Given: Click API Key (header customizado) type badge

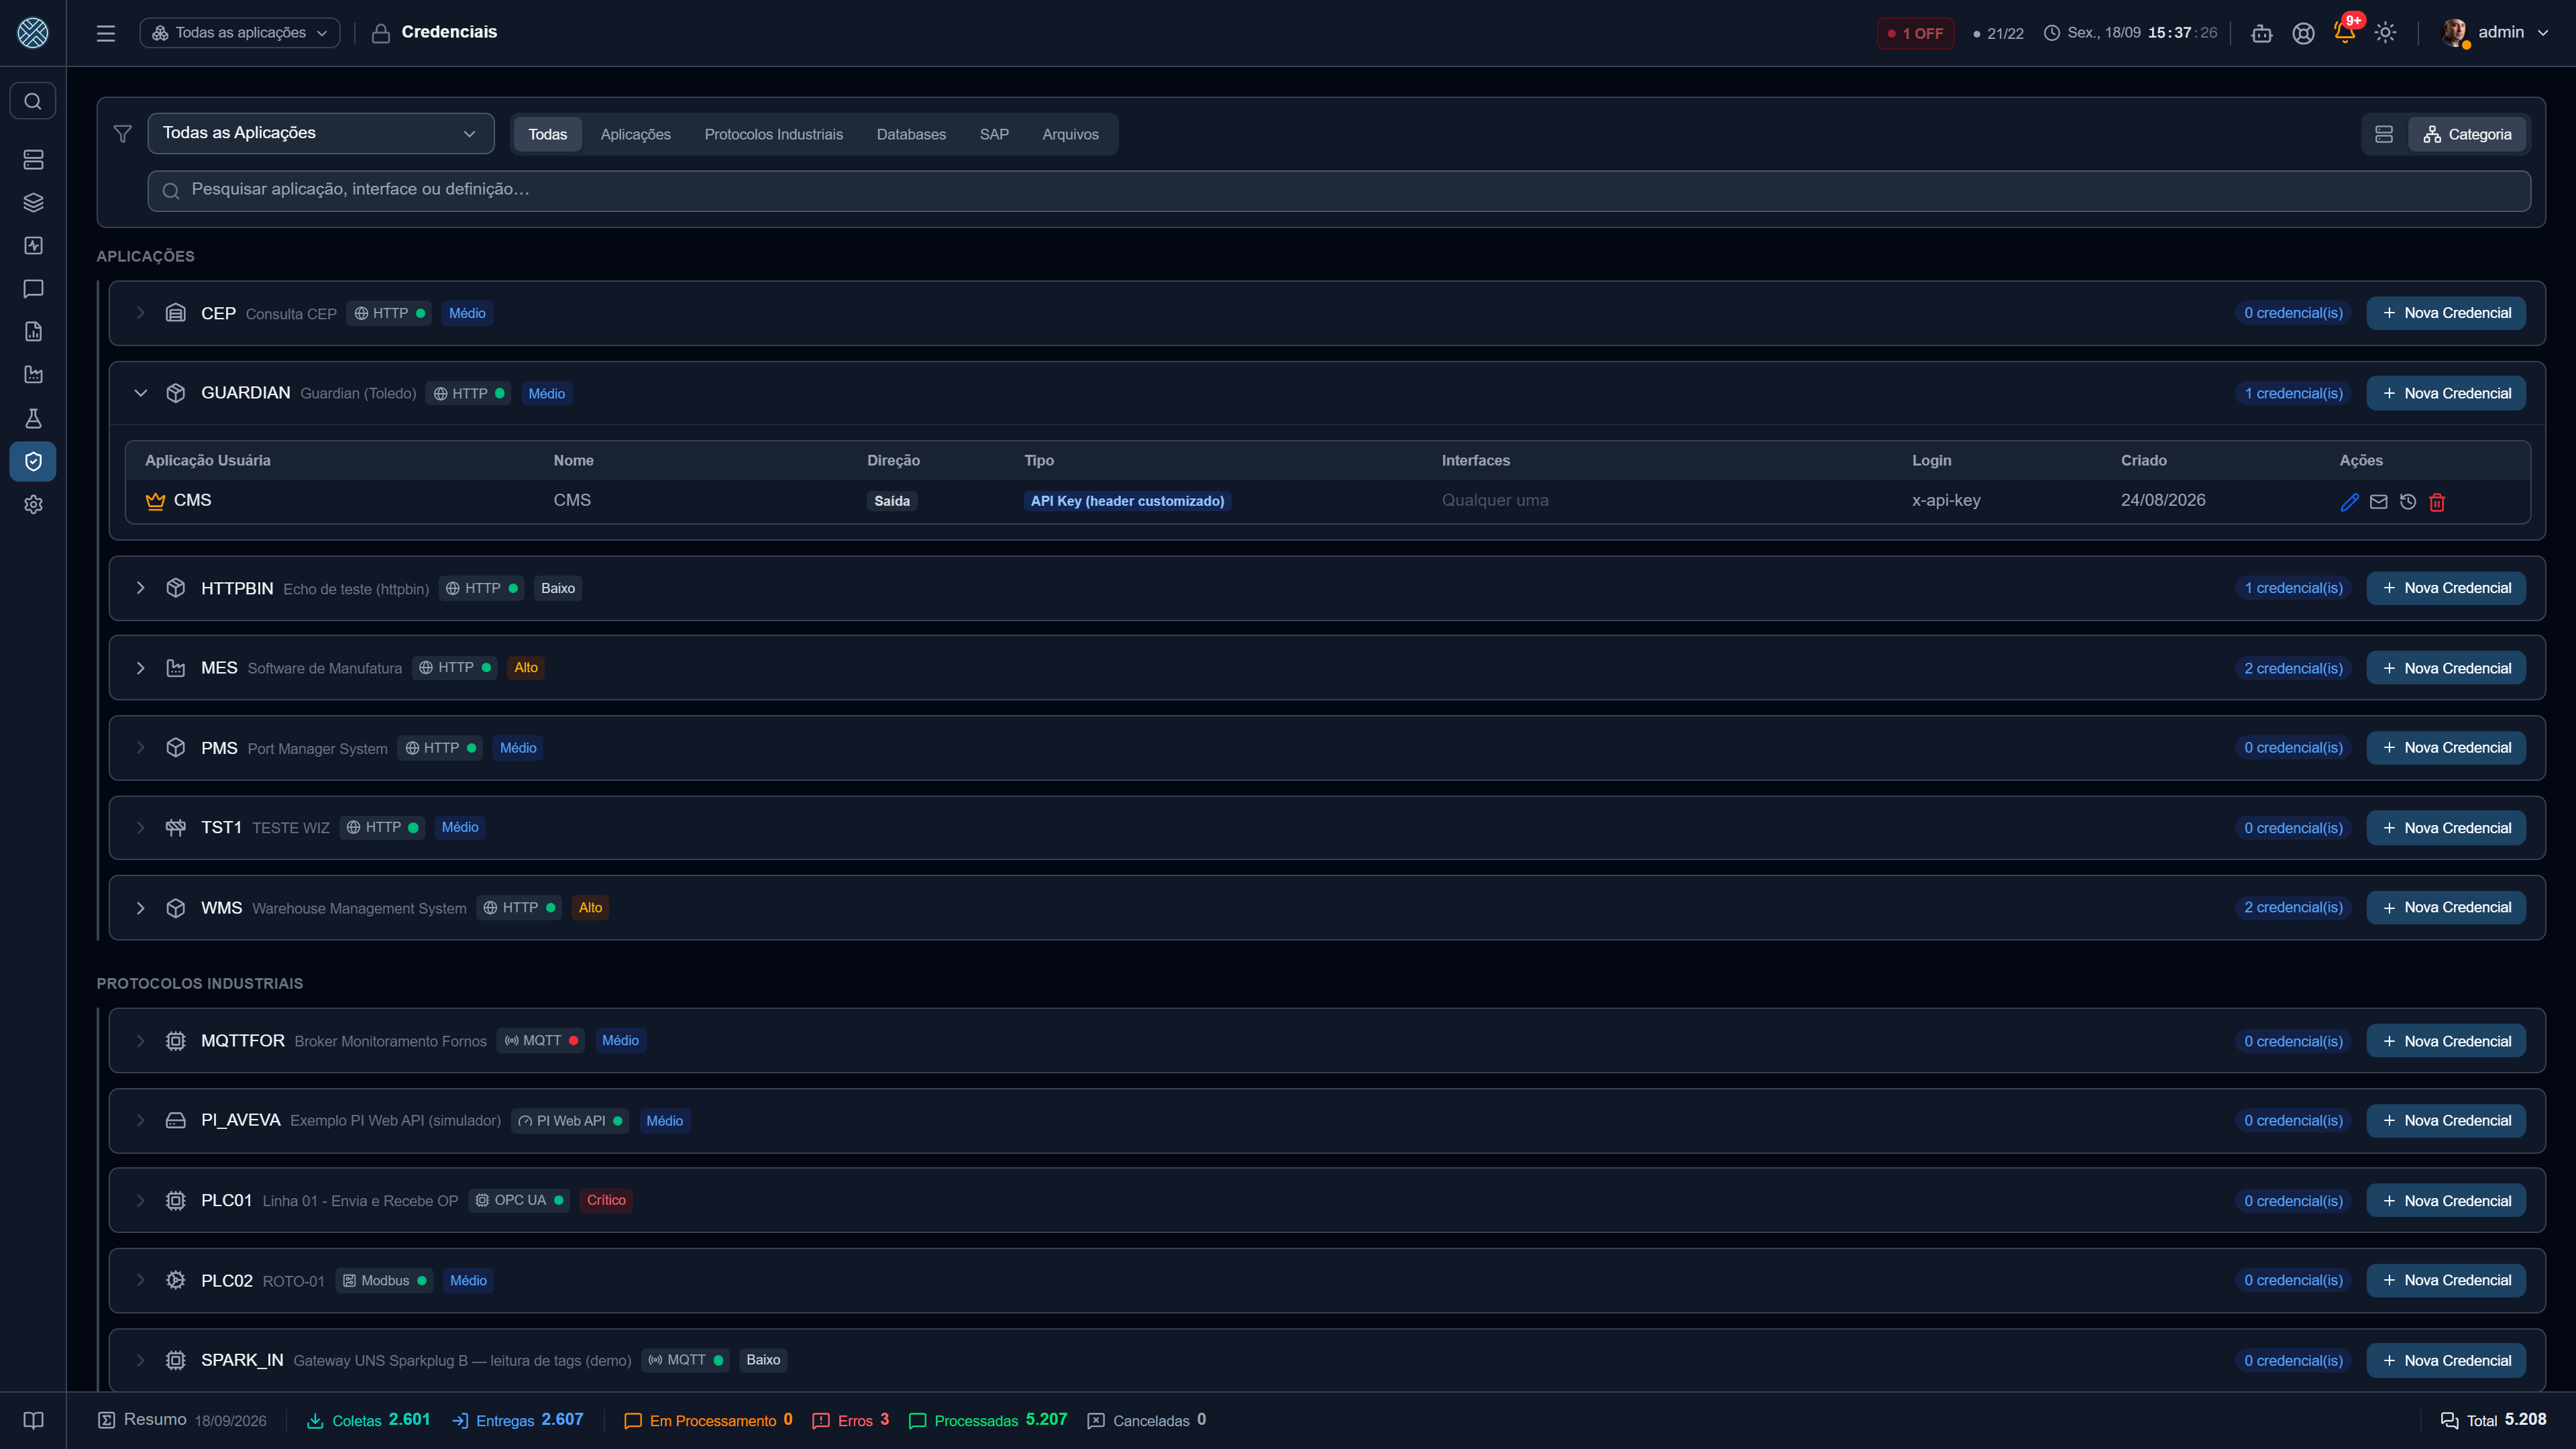Looking at the screenshot, I should coord(1127,501).
